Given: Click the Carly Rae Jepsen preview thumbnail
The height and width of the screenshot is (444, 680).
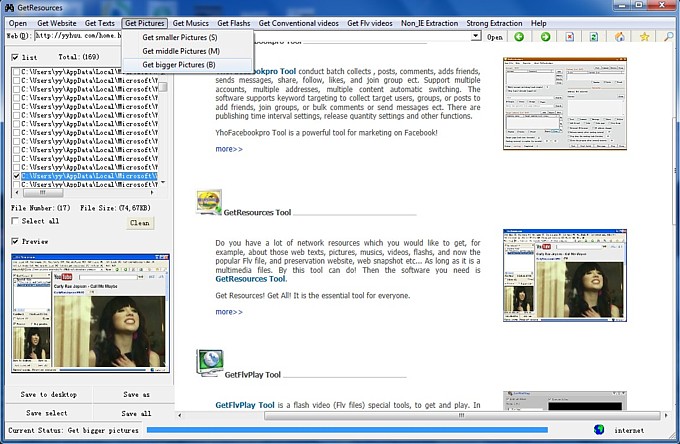Looking at the screenshot, I should pyautogui.click(x=90, y=313).
